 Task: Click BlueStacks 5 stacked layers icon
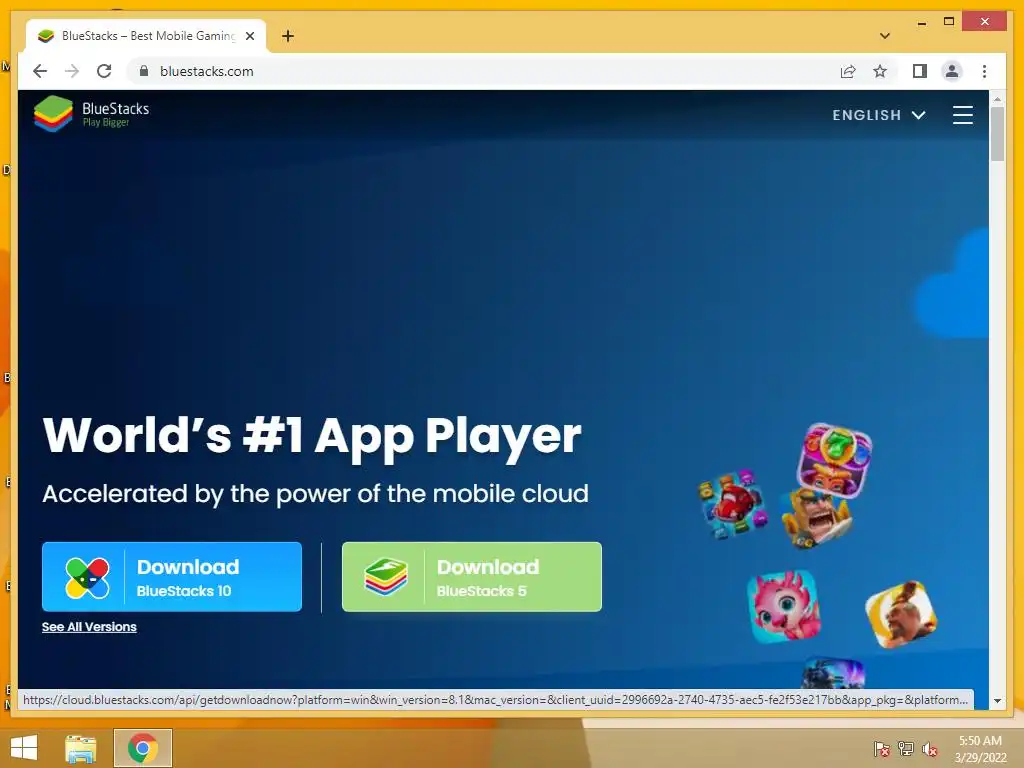(x=386, y=577)
